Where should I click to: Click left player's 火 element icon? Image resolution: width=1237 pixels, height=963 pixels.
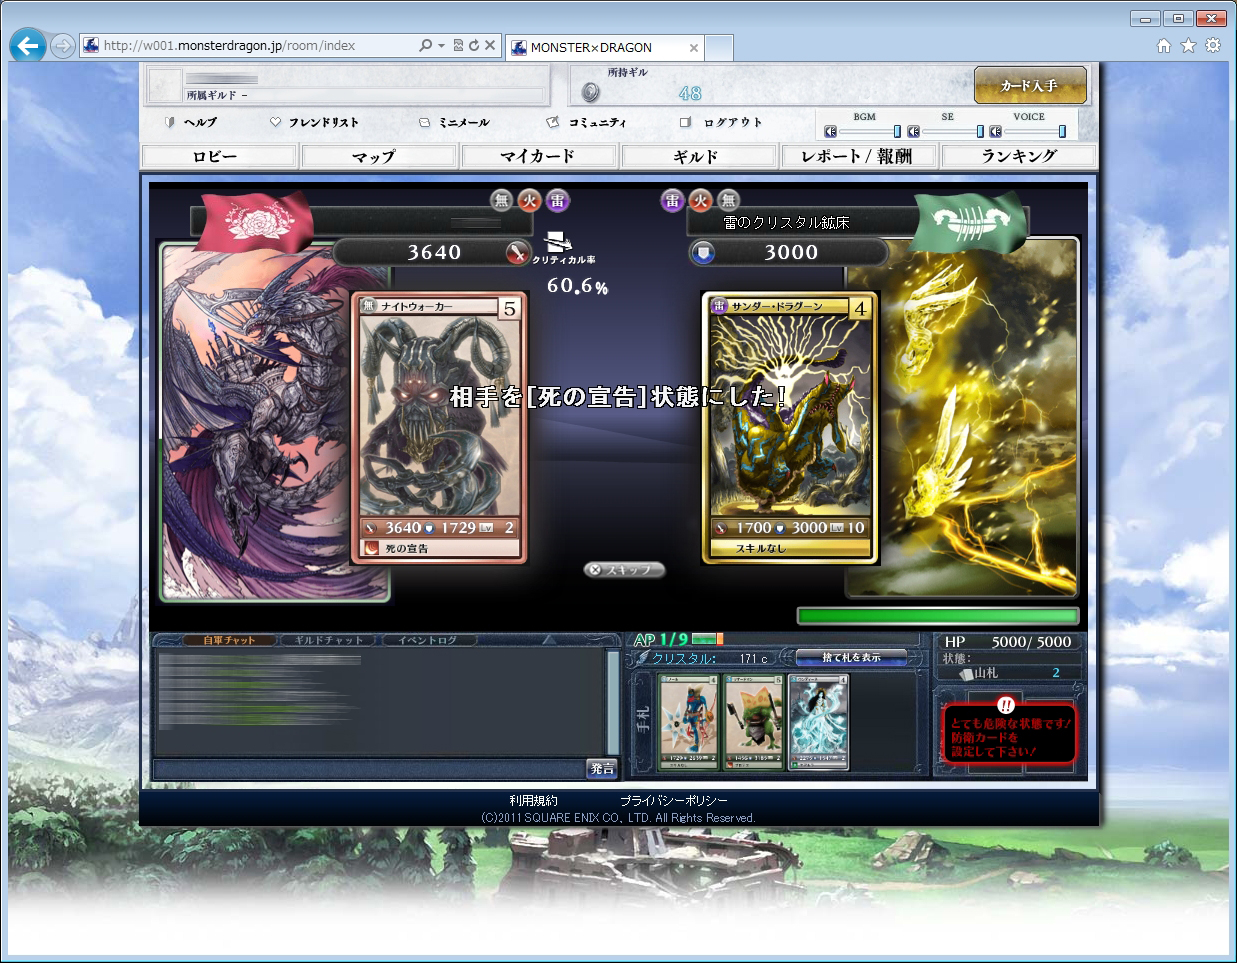(x=529, y=201)
